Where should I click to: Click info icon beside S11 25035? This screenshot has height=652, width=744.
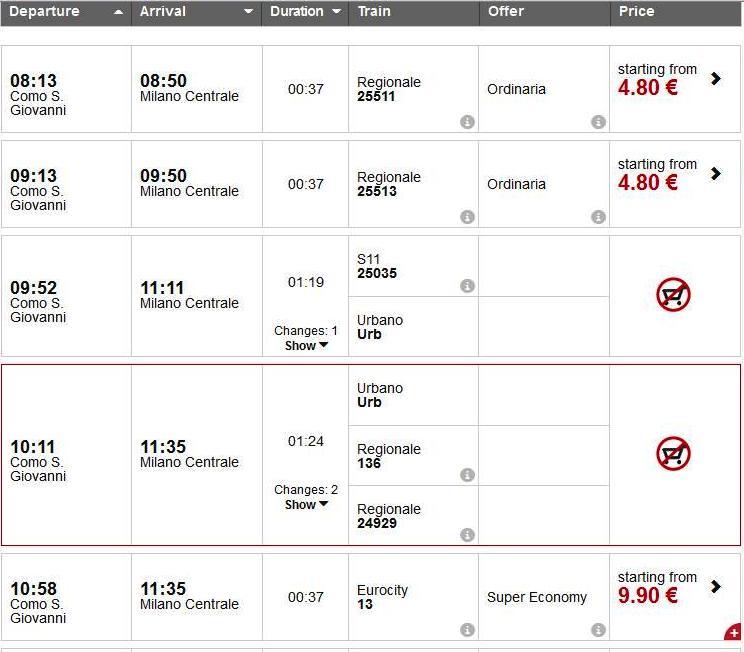pyautogui.click(x=467, y=286)
